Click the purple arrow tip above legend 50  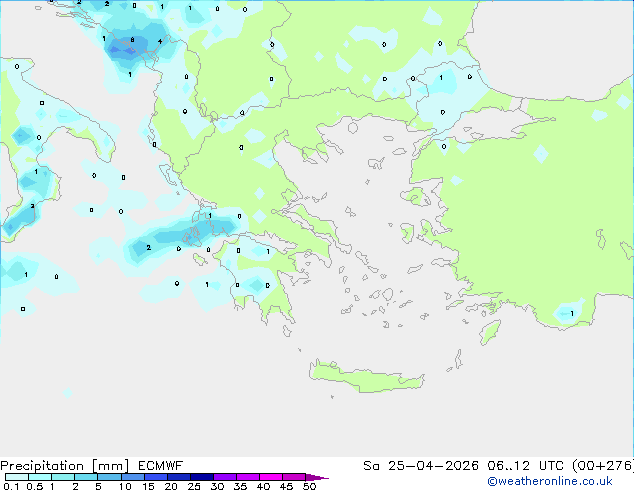[317, 477]
